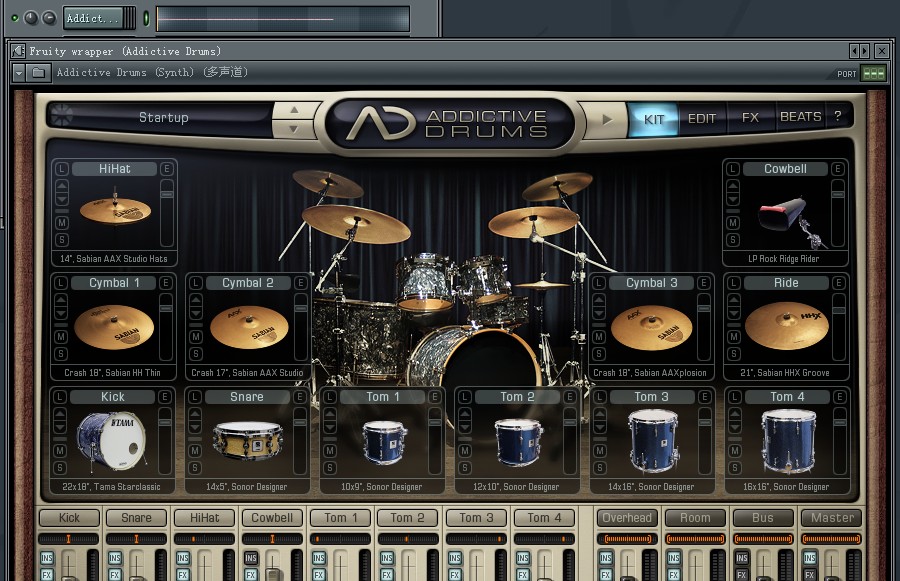Screen dimensions: 900x581
Task: Play the preview with the play arrow
Action: [x=607, y=119]
